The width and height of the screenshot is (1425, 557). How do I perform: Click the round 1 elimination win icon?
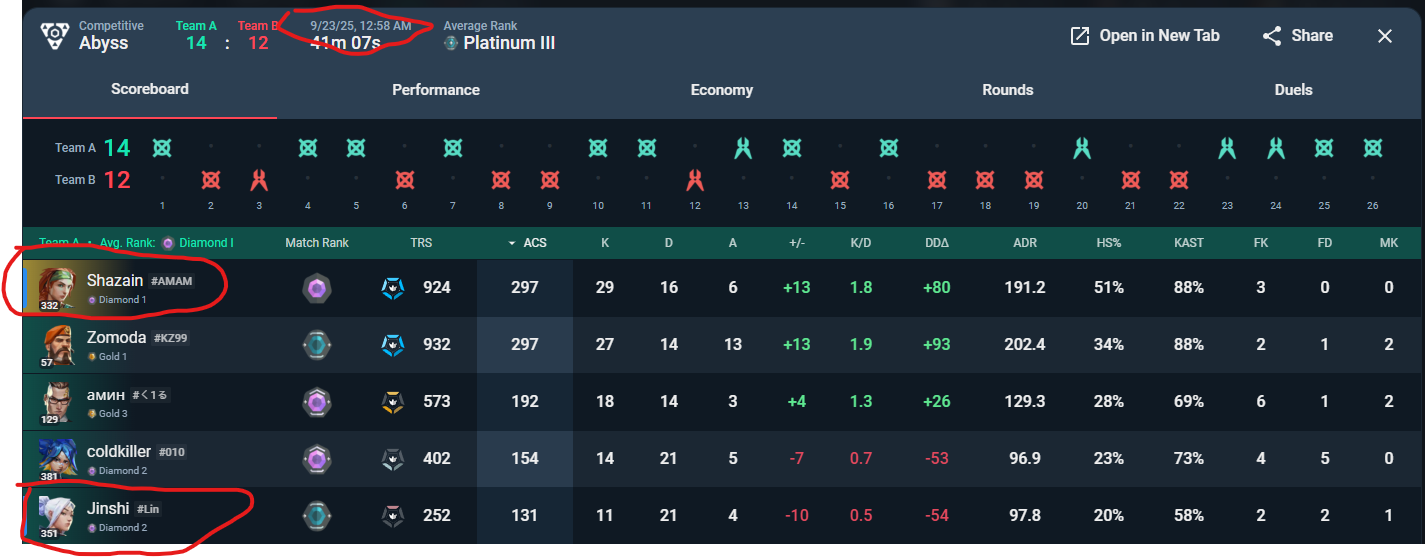(x=162, y=148)
